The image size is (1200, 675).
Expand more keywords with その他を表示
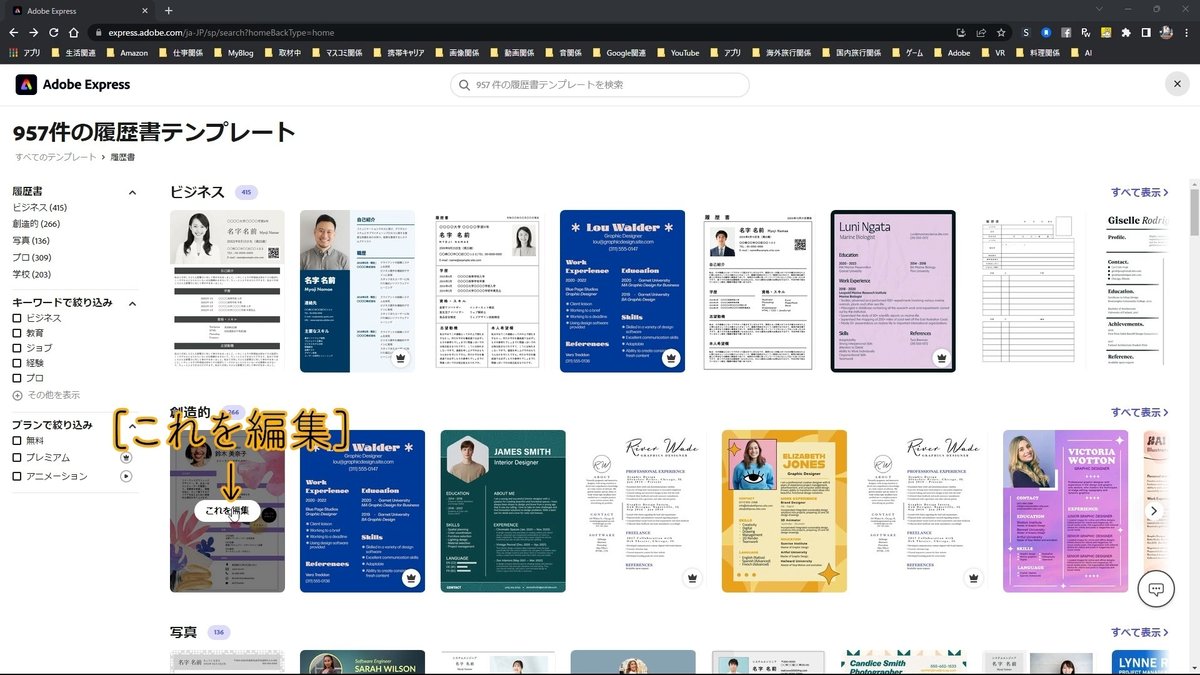[46, 395]
